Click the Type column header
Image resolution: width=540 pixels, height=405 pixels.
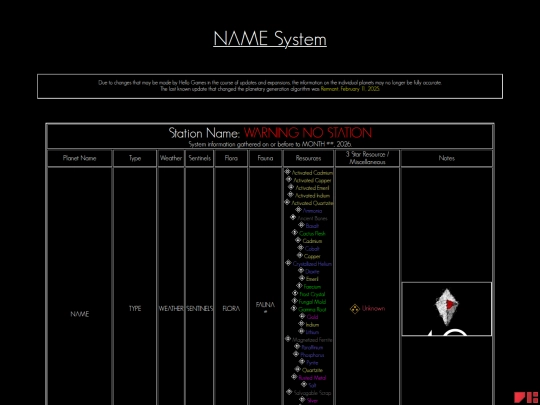[x=135, y=158]
